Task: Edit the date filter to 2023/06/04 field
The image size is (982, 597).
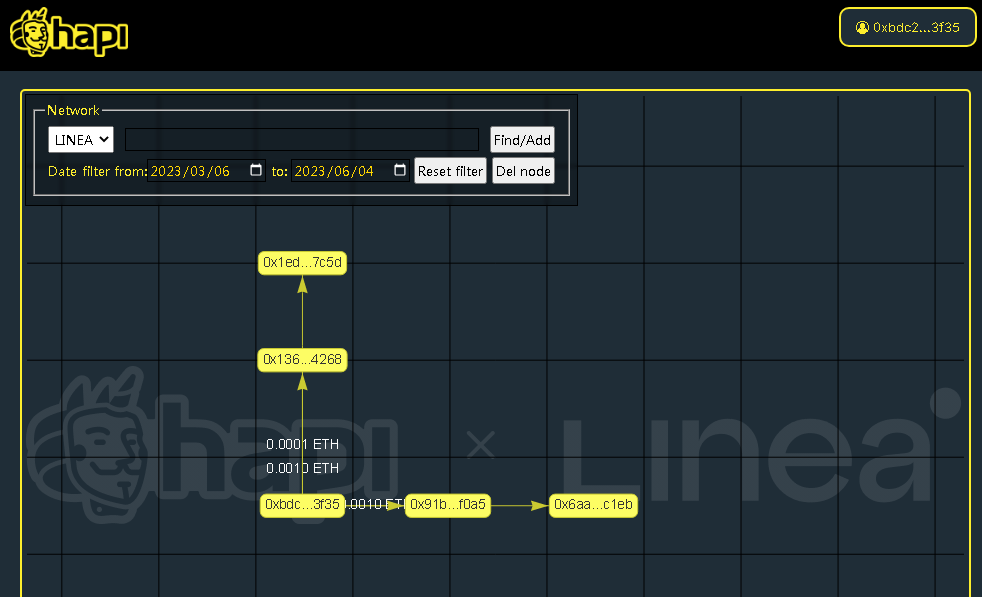Action: (x=350, y=171)
